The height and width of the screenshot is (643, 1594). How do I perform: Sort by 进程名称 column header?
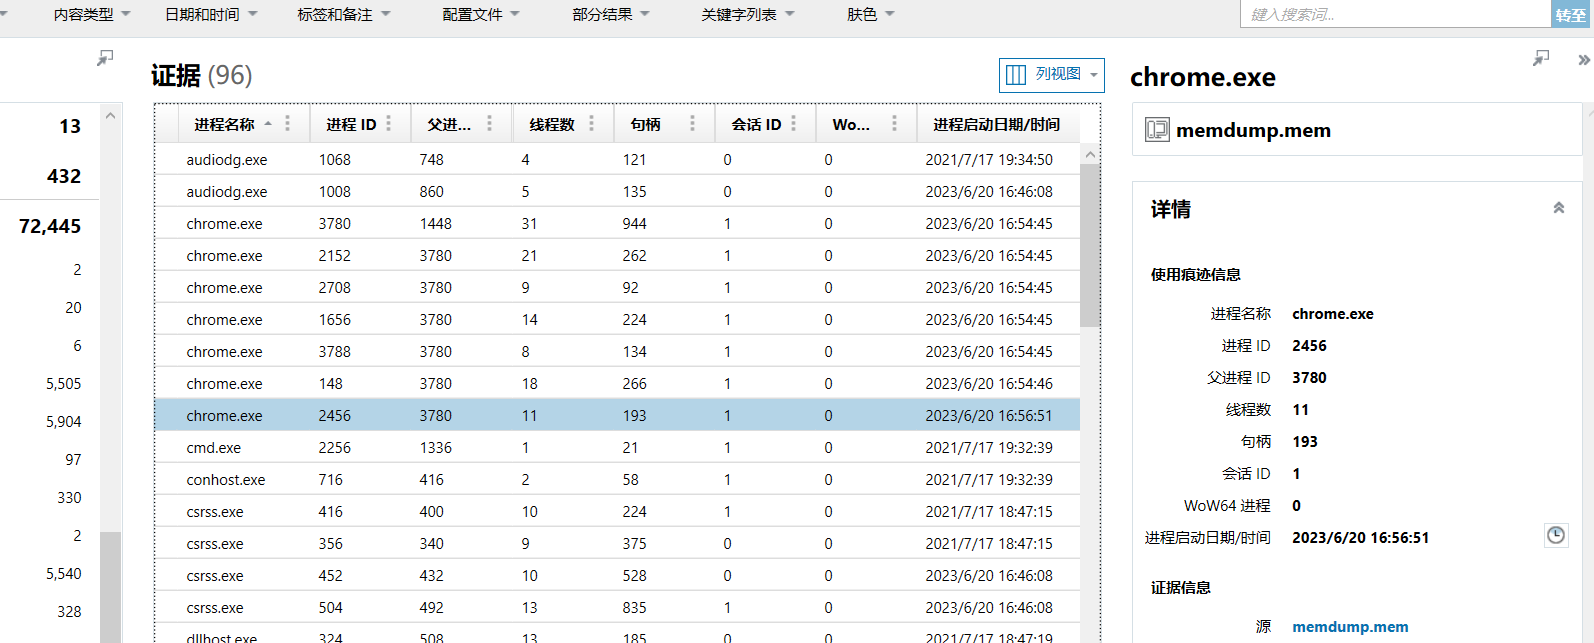(224, 124)
